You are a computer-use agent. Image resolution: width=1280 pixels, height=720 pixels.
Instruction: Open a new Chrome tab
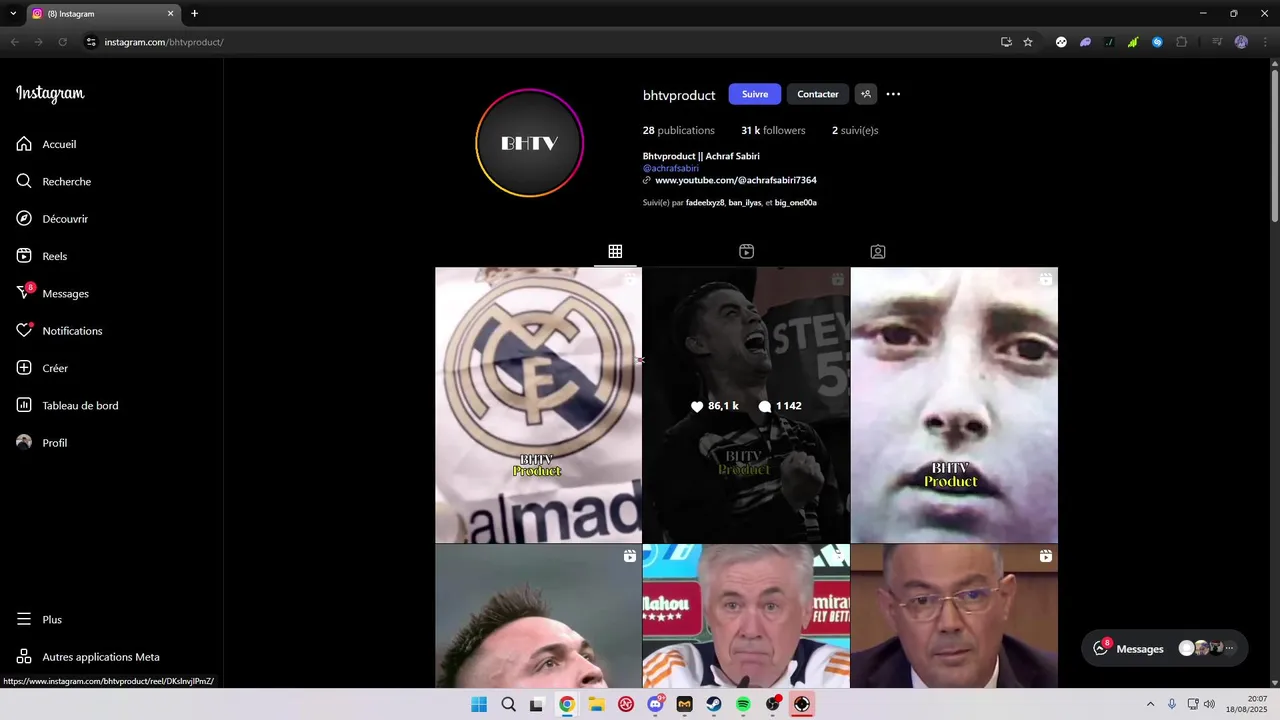coord(194,14)
